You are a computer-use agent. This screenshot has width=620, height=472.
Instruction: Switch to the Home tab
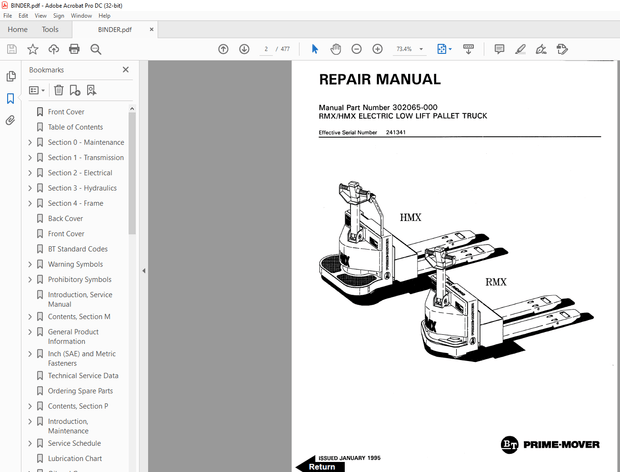click(x=17, y=30)
